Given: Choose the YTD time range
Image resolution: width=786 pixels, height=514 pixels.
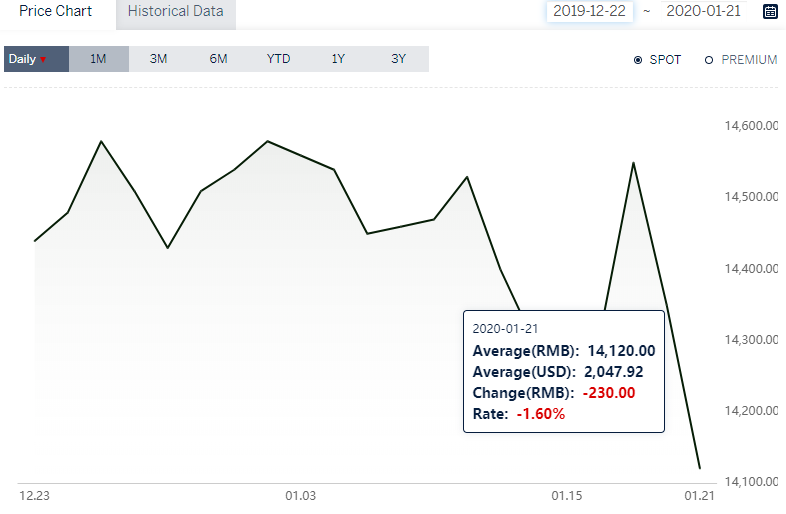Looking at the screenshot, I should click(x=279, y=59).
